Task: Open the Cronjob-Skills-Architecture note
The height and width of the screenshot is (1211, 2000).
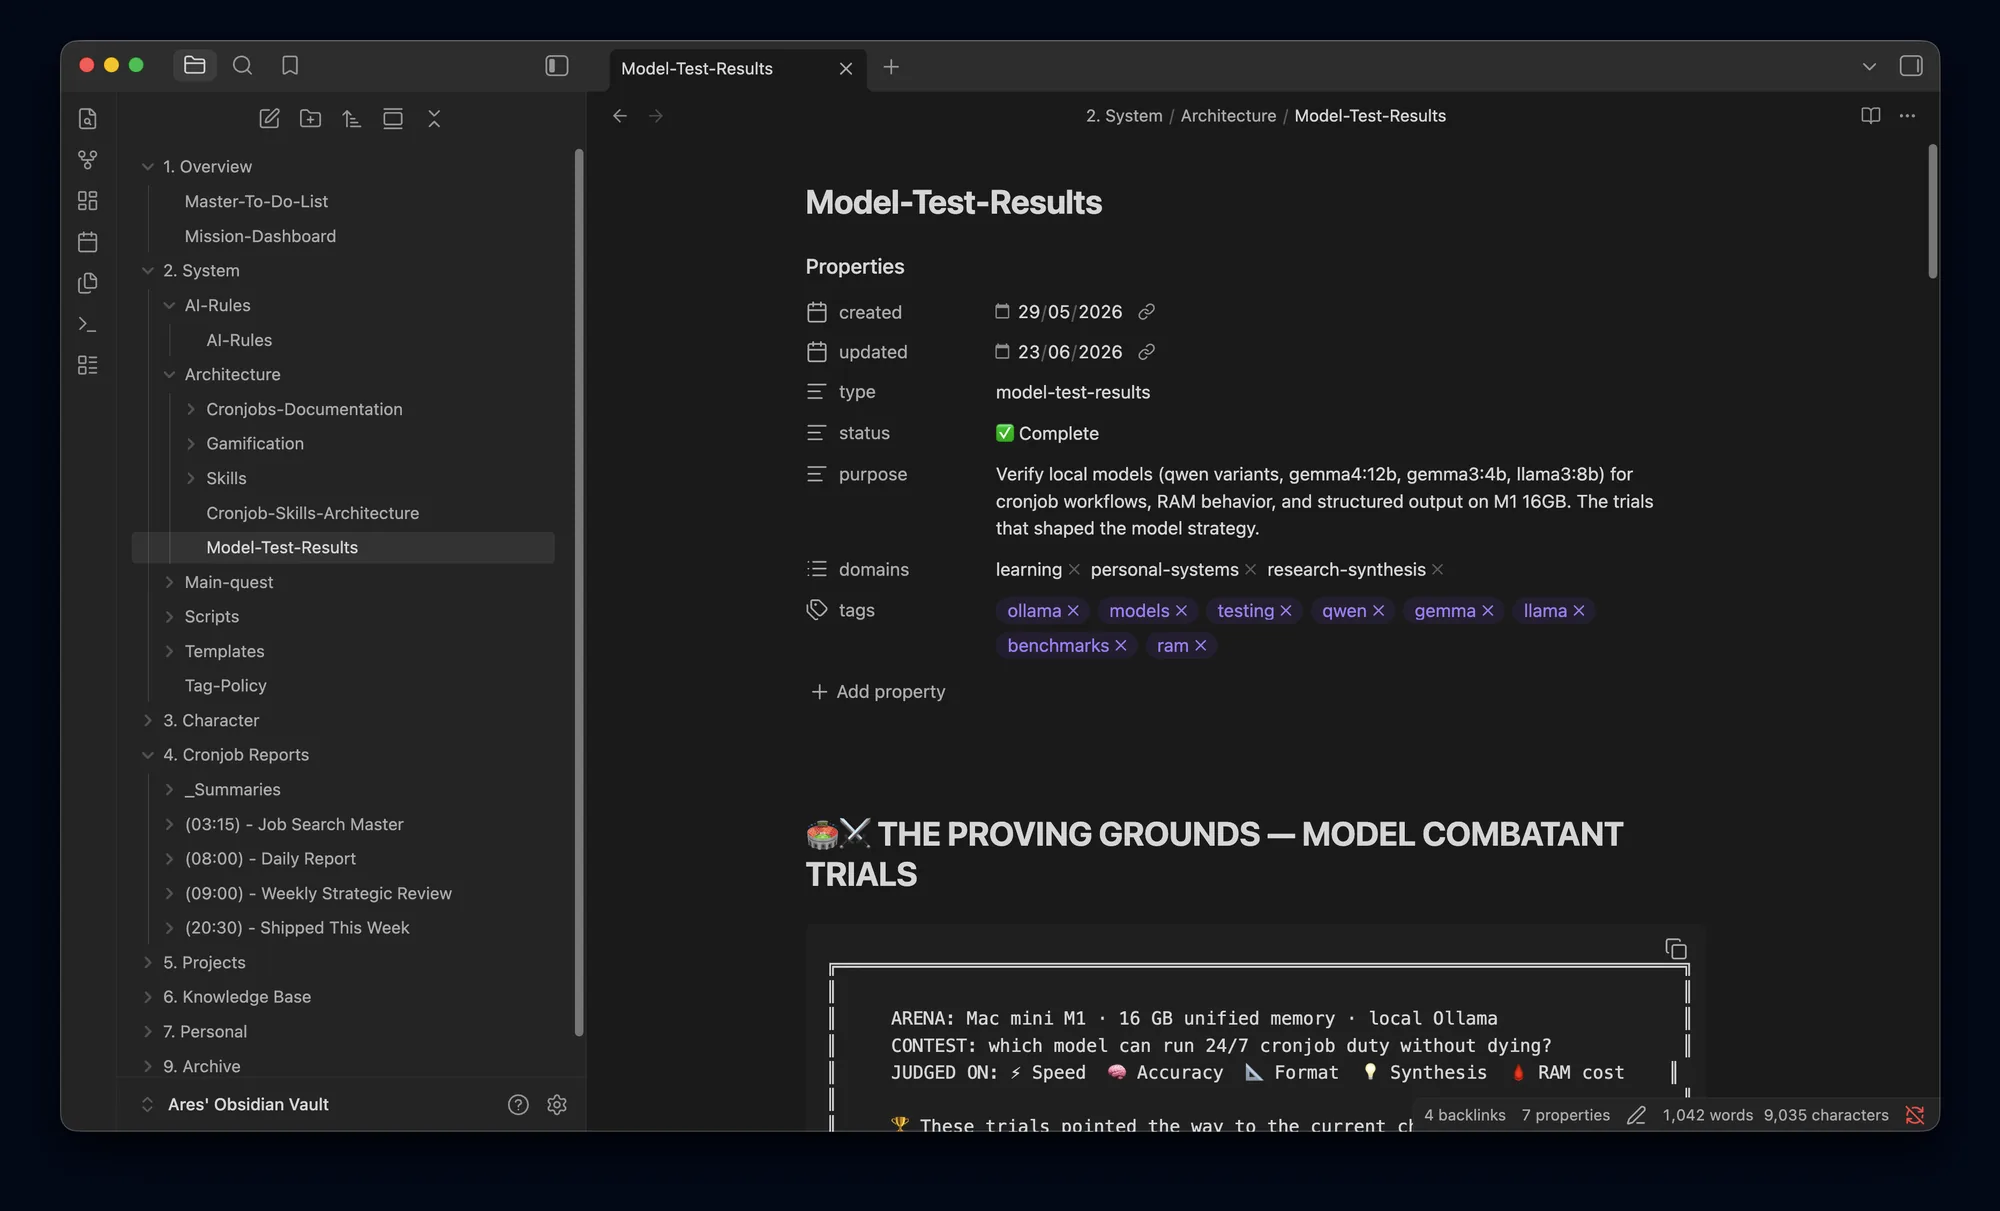Action: click(x=312, y=513)
